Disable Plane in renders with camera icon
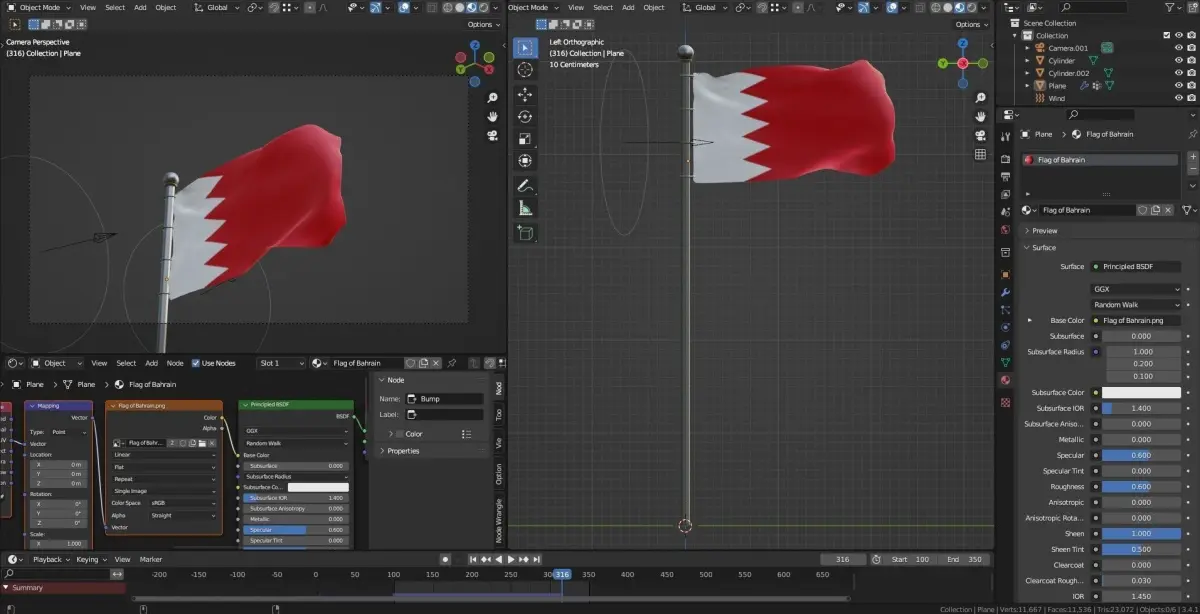This screenshot has width=1200, height=614. 1193,86
